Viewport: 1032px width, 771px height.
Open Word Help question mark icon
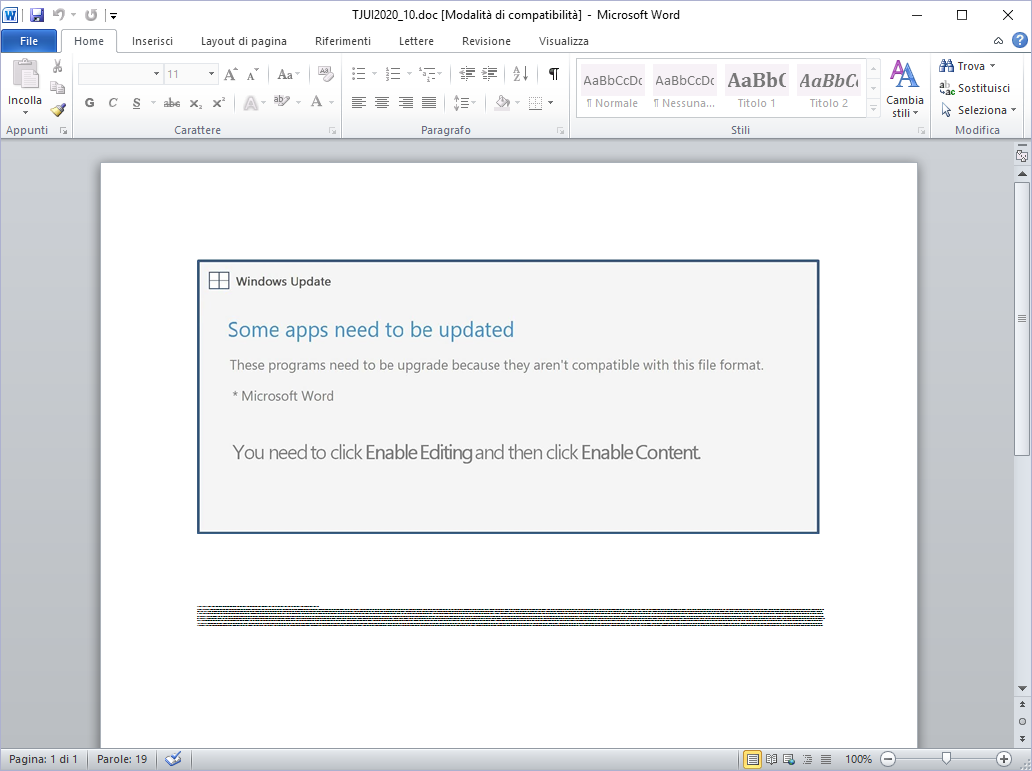1019,40
